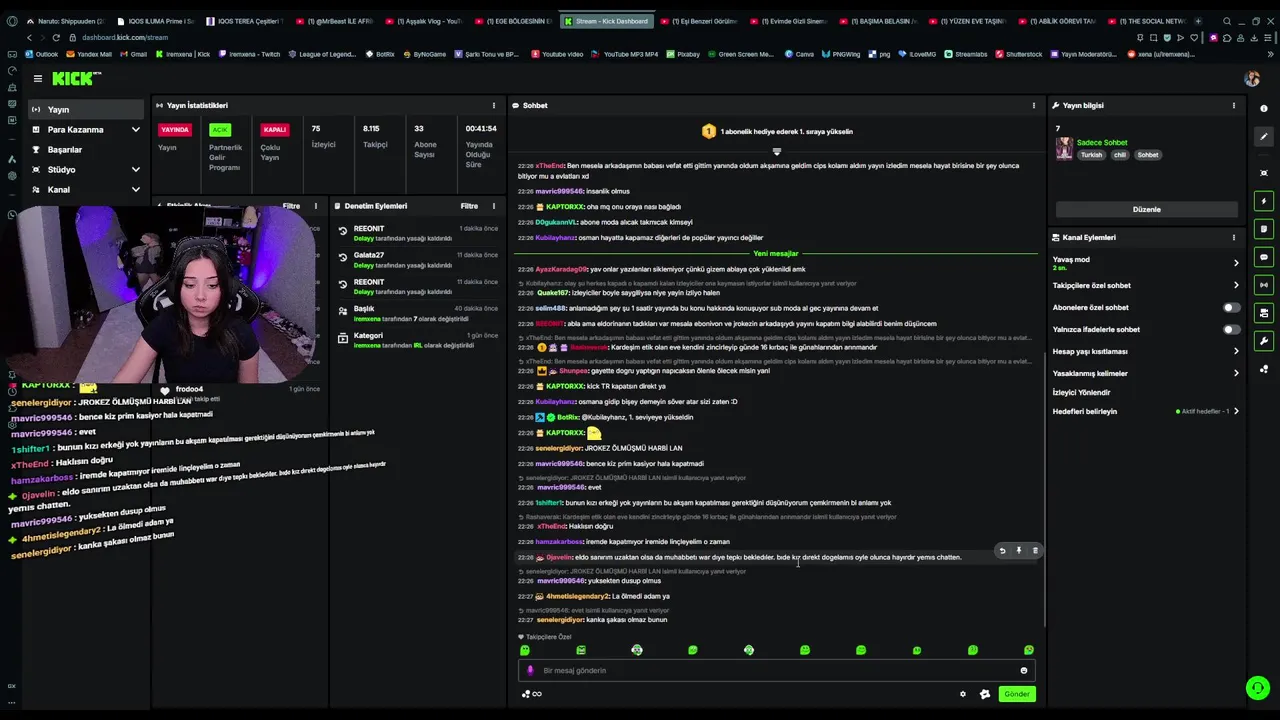Image resolution: width=1280 pixels, height=720 pixels.
Task: Open Hedefleri belirleyin arrow
Action: pos(1236,411)
